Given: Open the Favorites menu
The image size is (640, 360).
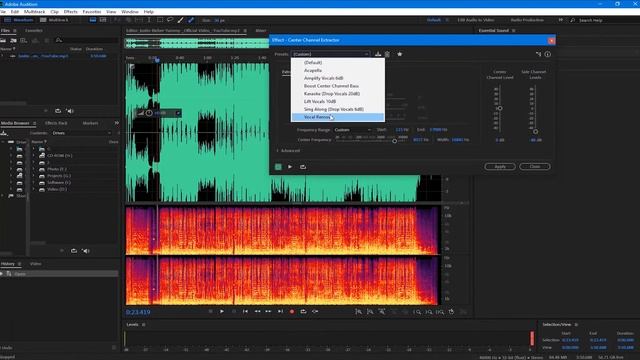Looking at the screenshot, I should pyautogui.click(x=92, y=12).
